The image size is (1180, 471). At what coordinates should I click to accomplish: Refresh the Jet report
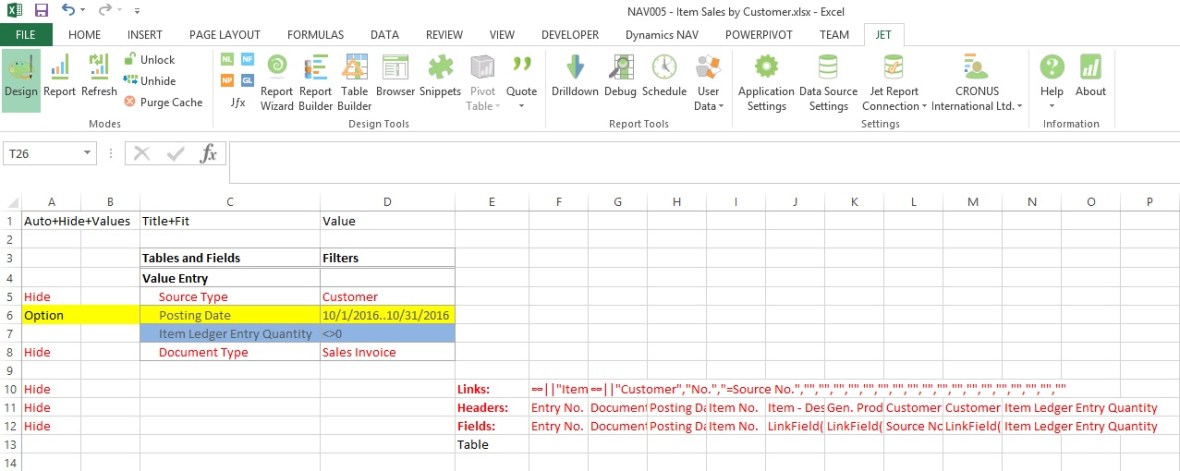[x=99, y=78]
